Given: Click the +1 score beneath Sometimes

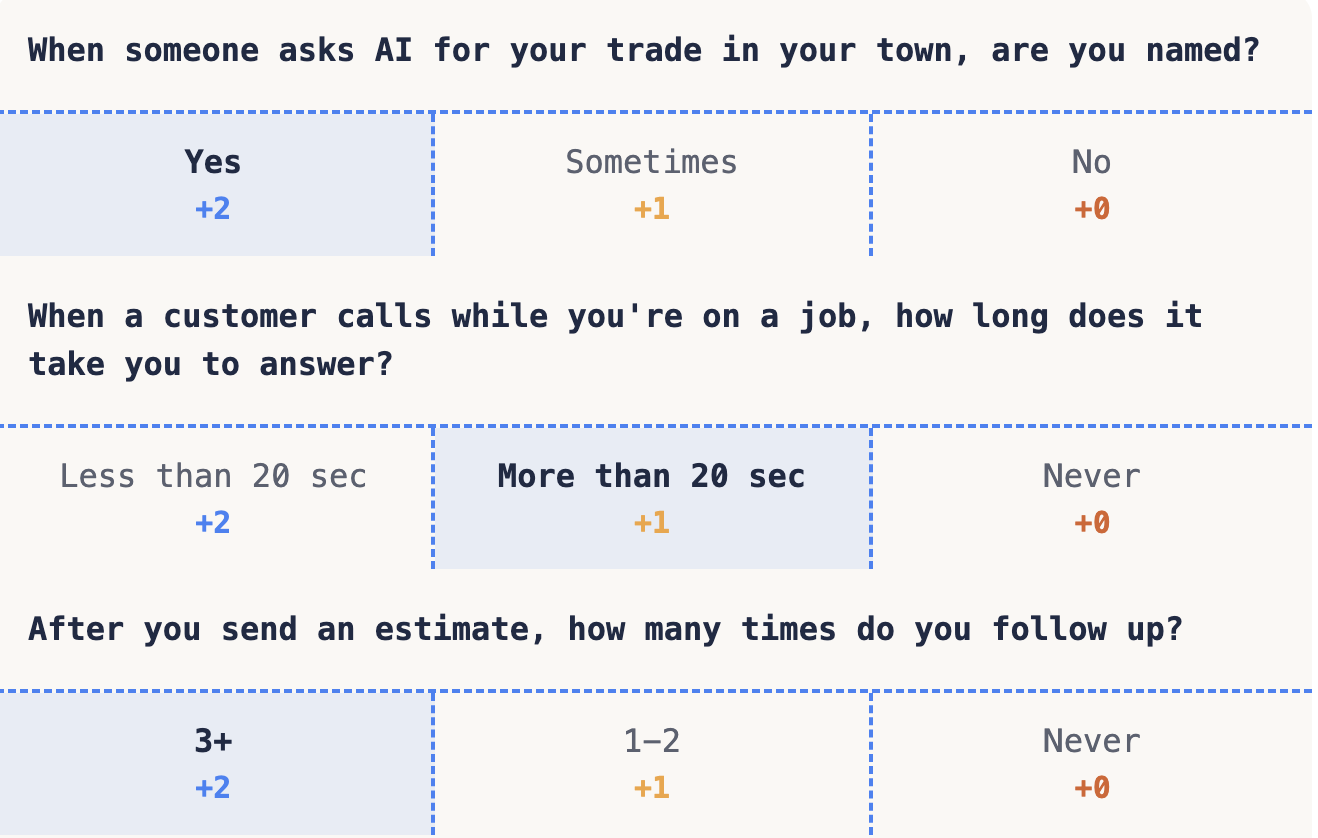Looking at the screenshot, I should pyautogui.click(x=652, y=209).
